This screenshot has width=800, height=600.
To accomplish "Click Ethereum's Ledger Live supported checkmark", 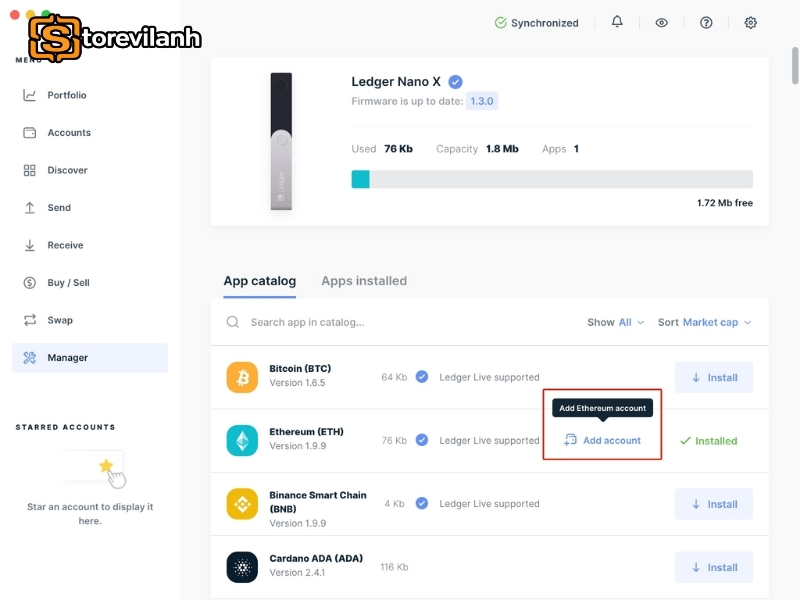I will click(421, 440).
